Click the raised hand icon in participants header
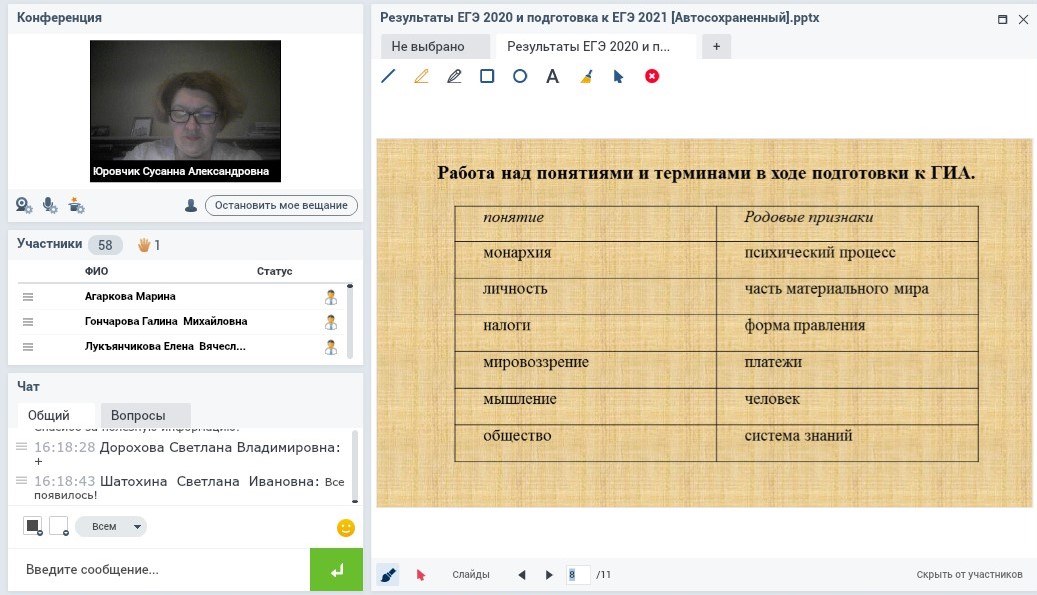1037x595 pixels. [x=144, y=245]
